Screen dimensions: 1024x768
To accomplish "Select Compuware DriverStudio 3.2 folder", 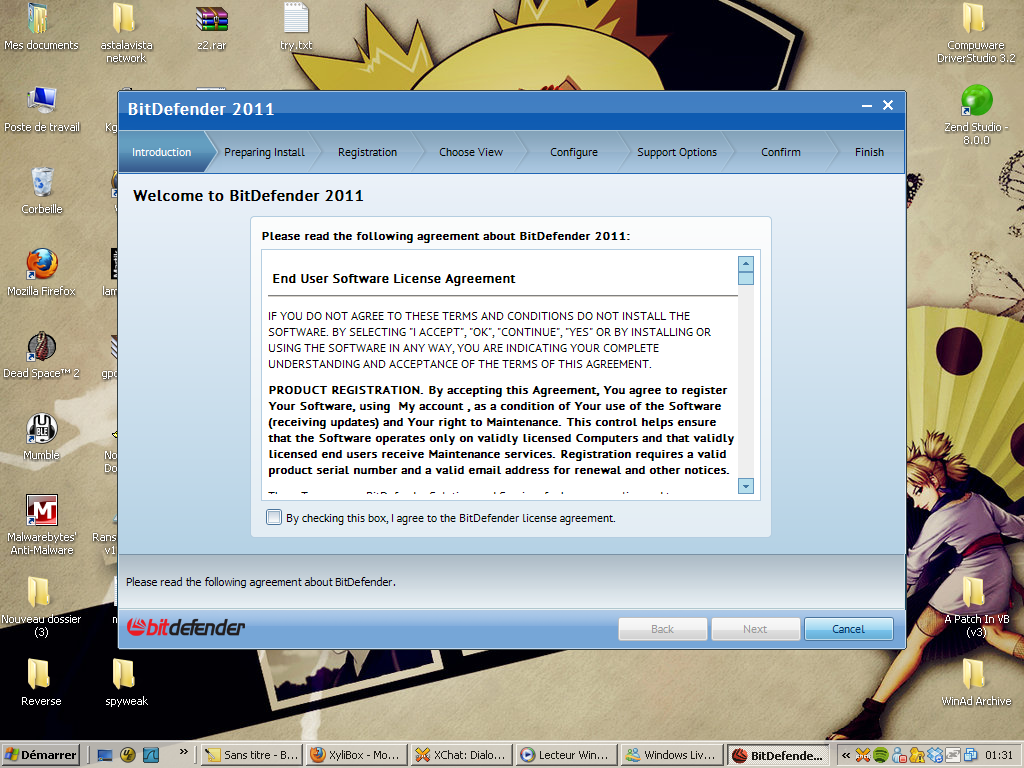I will coord(976,33).
